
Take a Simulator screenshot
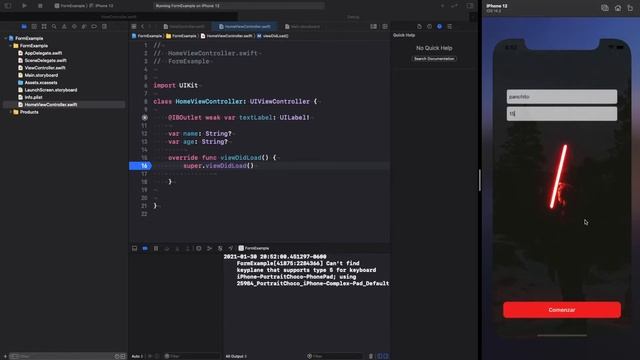605,8
